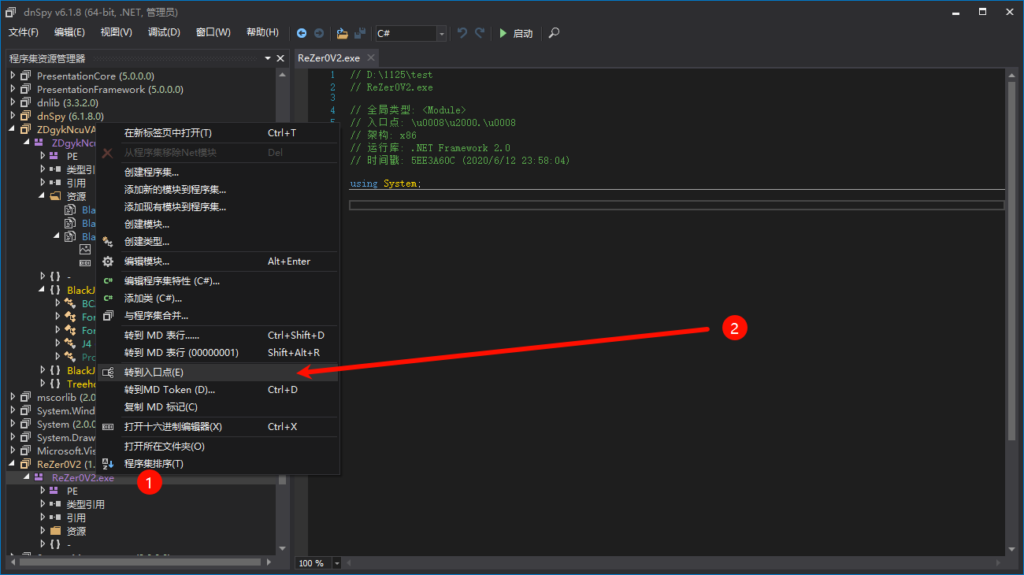Screen dimensions: 1024x575
Task: Expand the PresentationCore (5.0.0.0) node
Action: 12,76
